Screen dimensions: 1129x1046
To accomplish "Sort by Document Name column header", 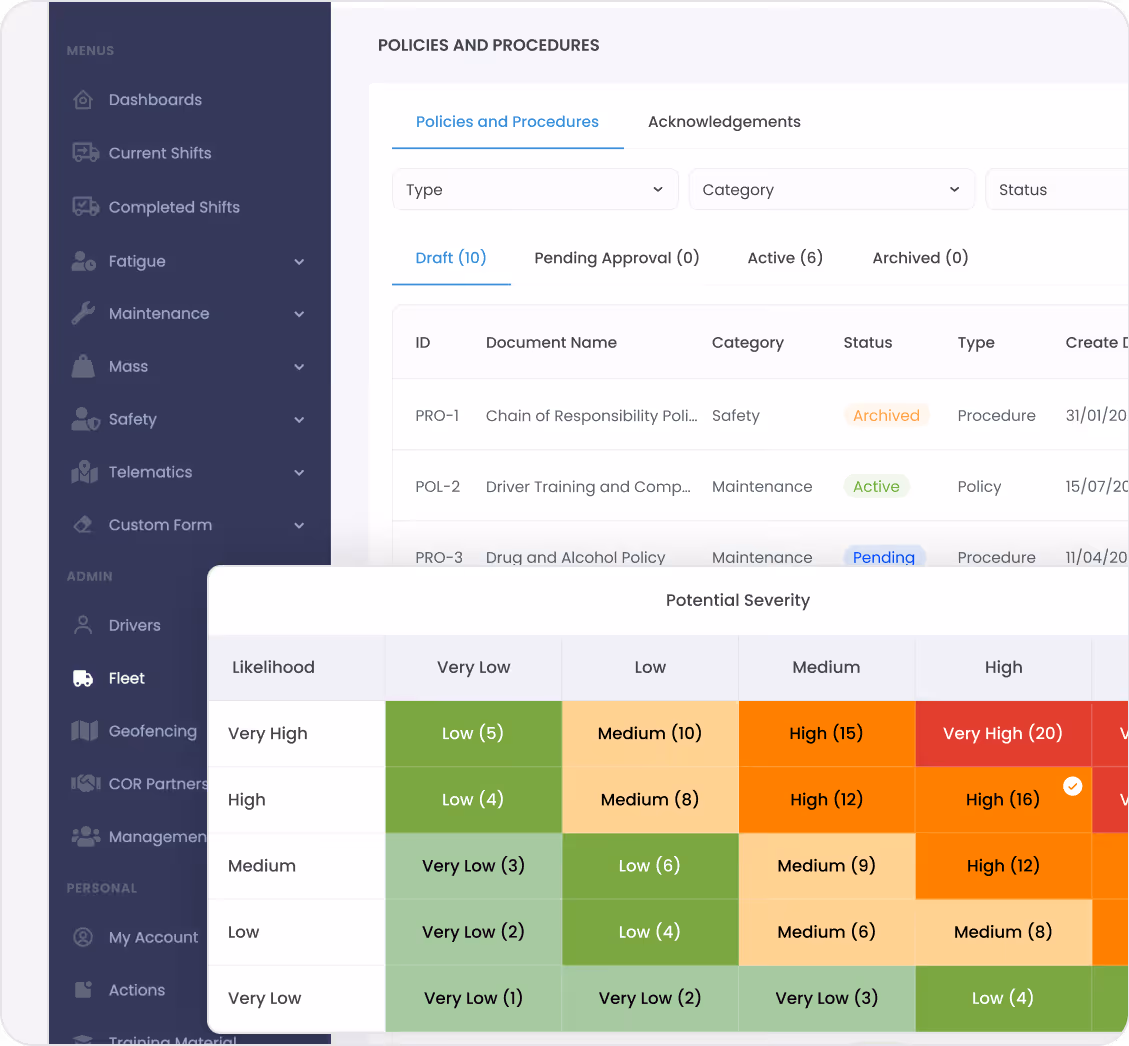I will 551,343.
